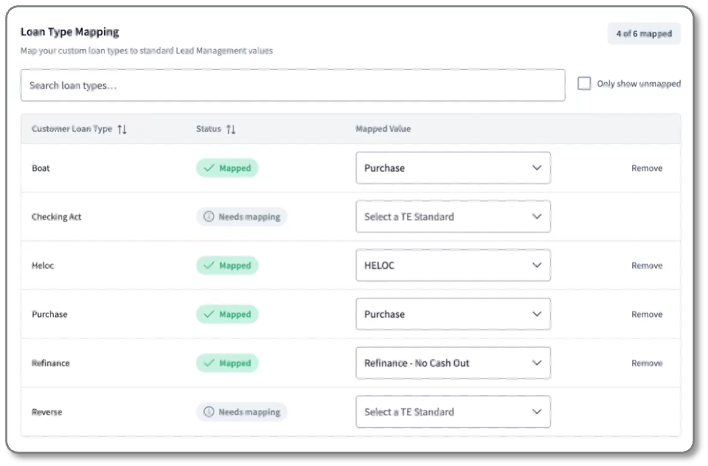Viewport: 708px width, 466px height.
Task: Click the checkmark in Refinance Mapped badge
Action: [209, 363]
